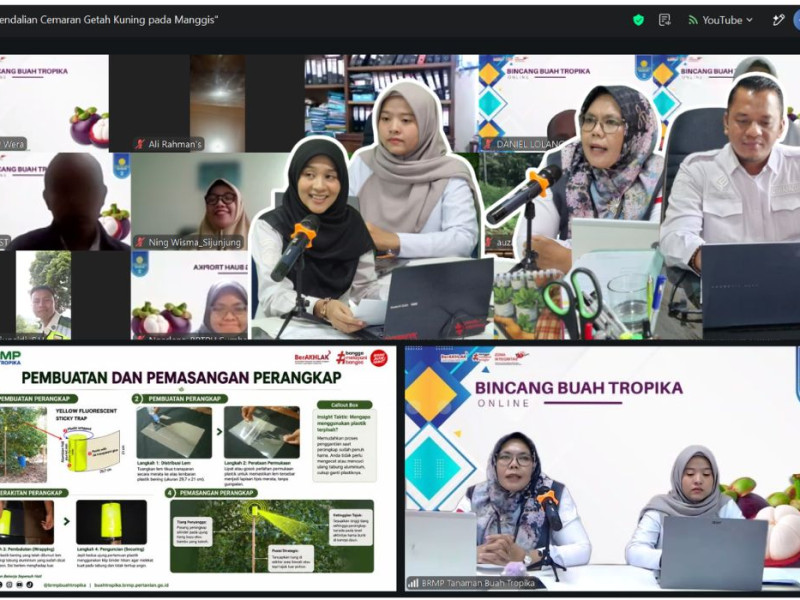This screenshot has height=600, width=800.
Task: Click the meeting title text in top bar
Action: [x=109, y=20]
